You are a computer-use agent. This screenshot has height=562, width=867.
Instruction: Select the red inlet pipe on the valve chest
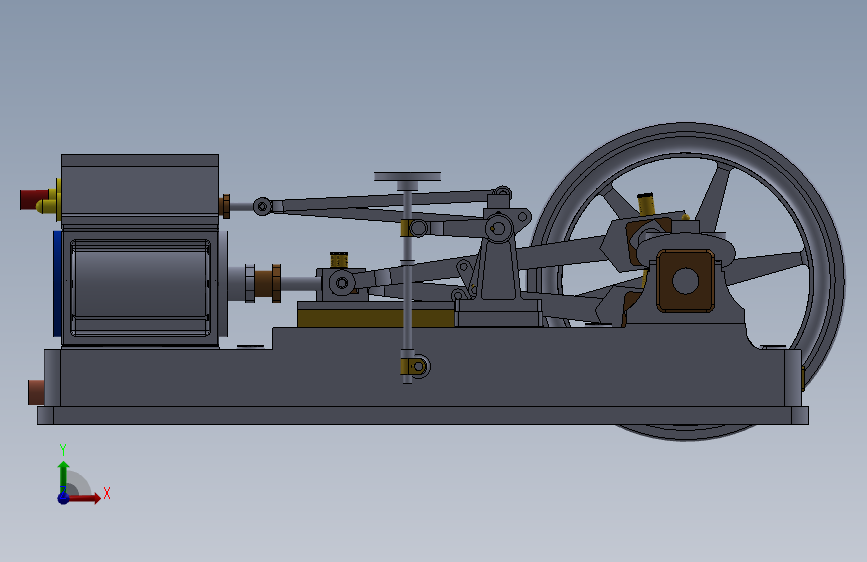pos(33,199)
